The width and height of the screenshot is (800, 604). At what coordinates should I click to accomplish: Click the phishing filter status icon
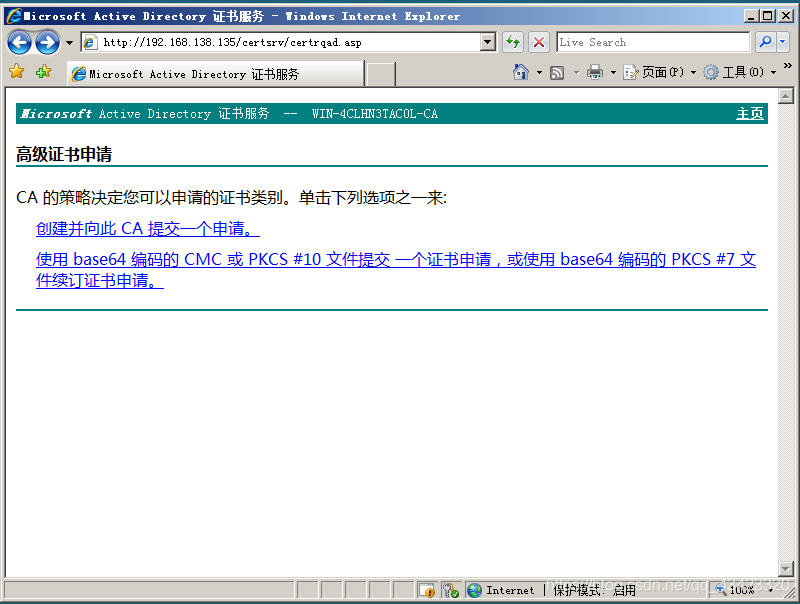tap(451, 590)
